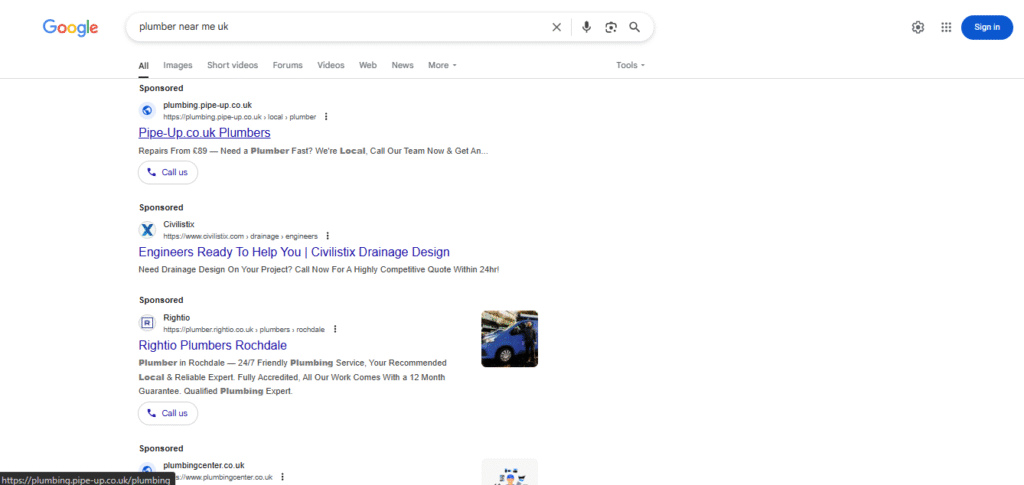Click the magnifying glass search icon
The image size is (1024, 485).
635,27
